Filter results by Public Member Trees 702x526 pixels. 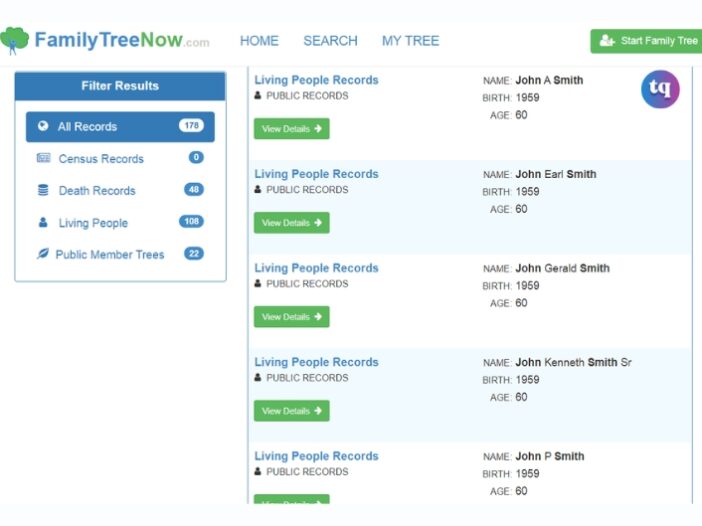(120, 254)
